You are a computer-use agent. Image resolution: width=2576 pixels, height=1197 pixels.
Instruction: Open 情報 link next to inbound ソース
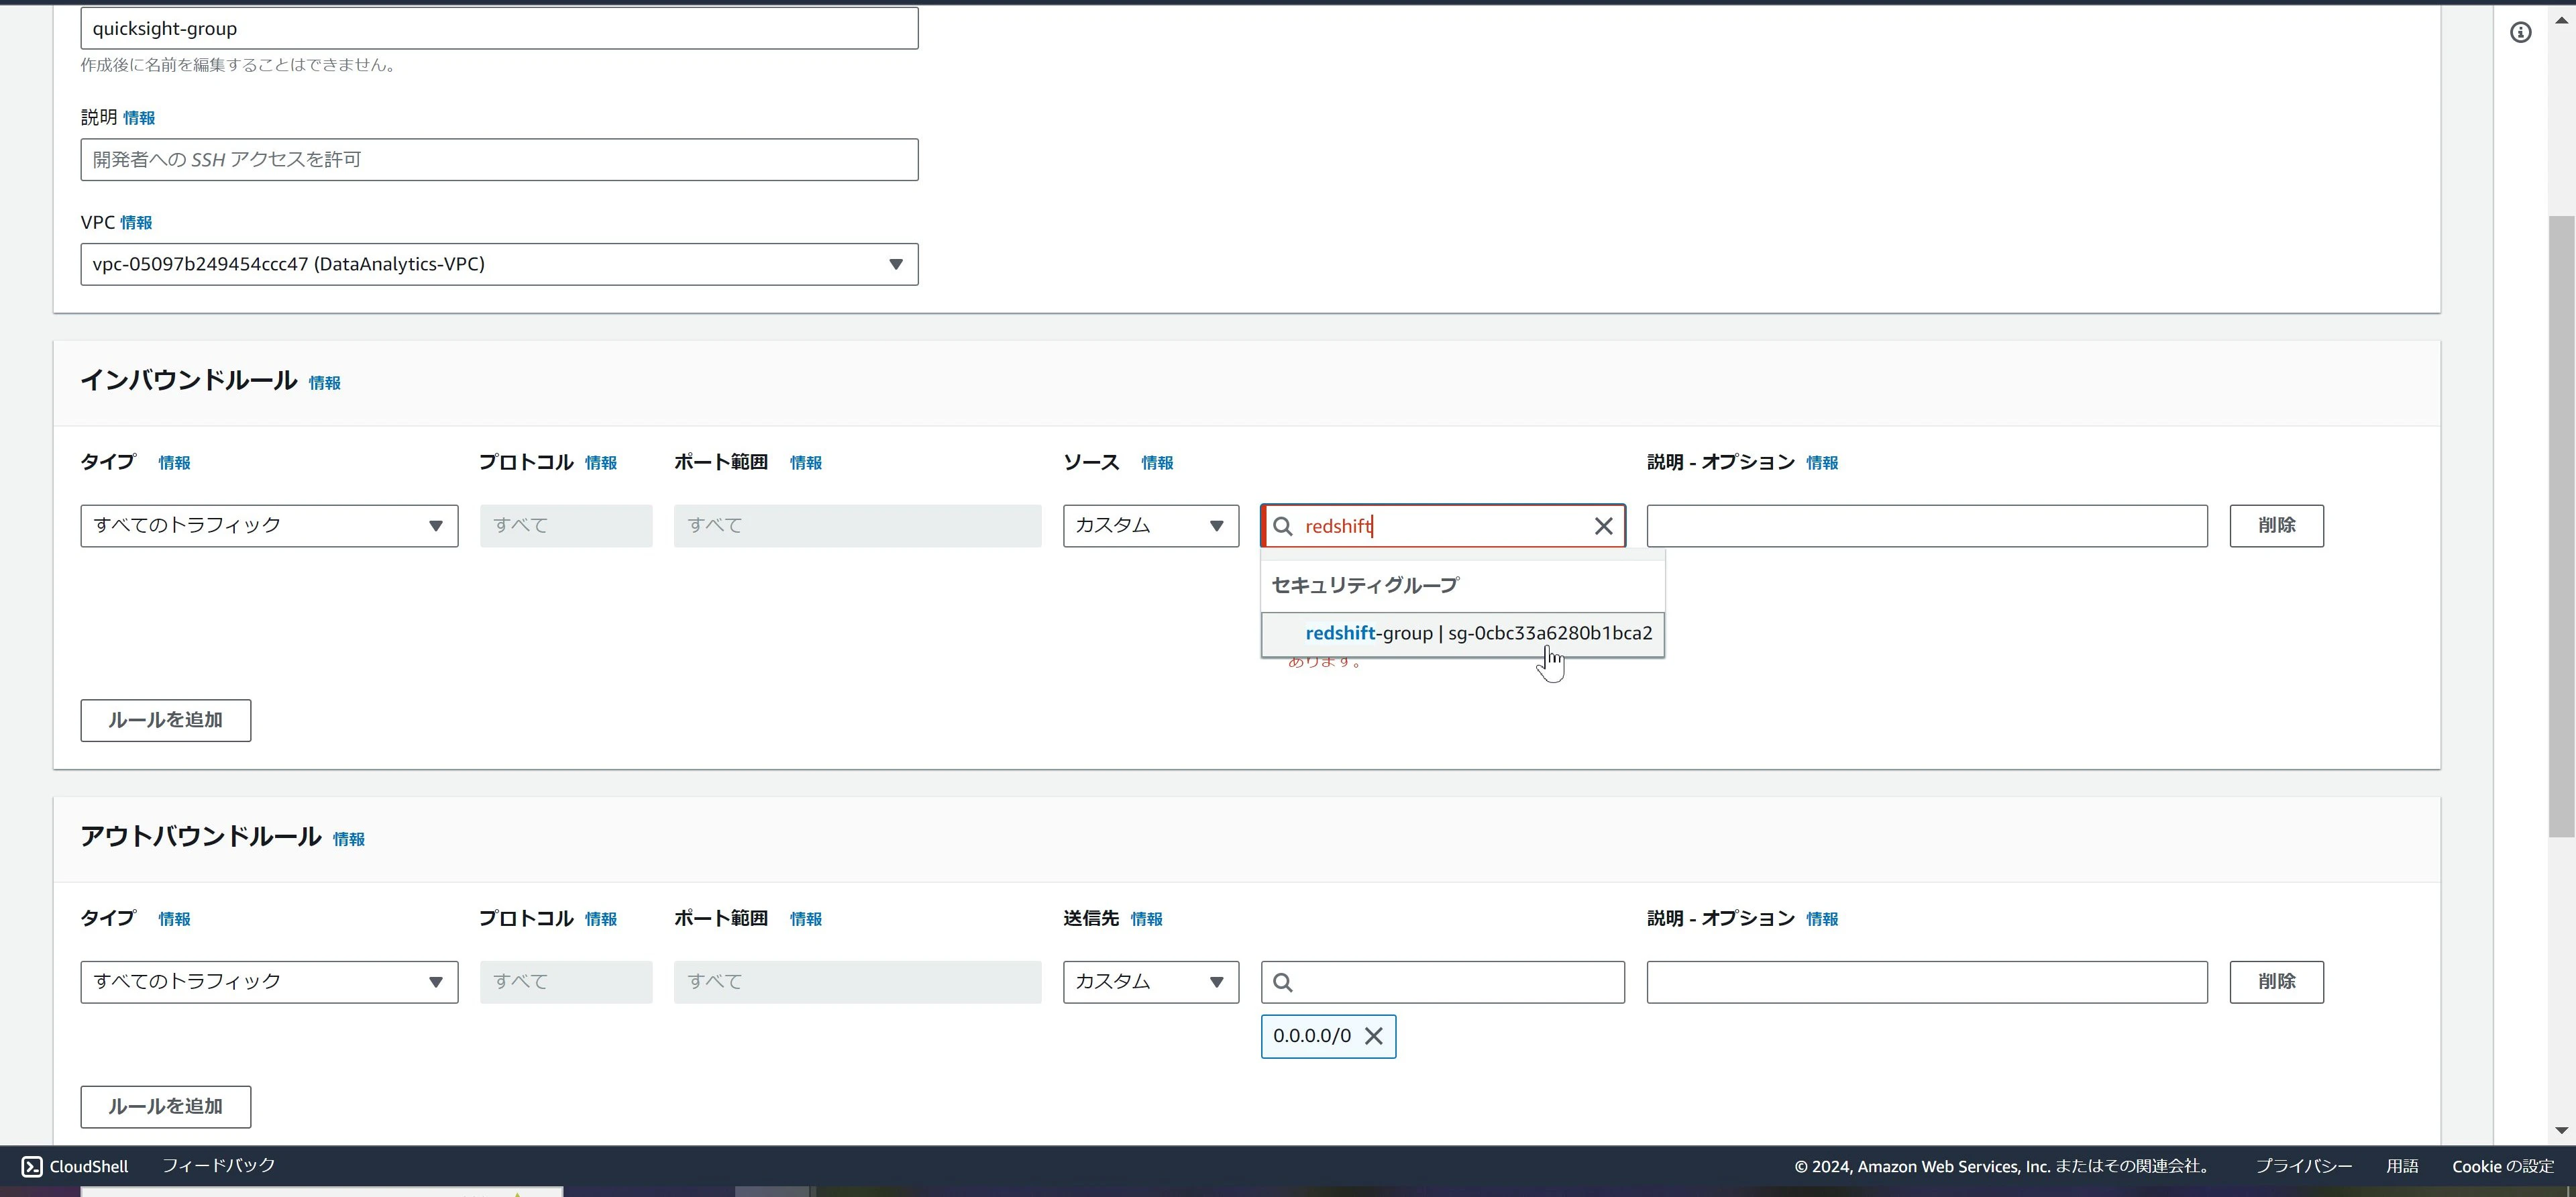[x=1157, y=463]
